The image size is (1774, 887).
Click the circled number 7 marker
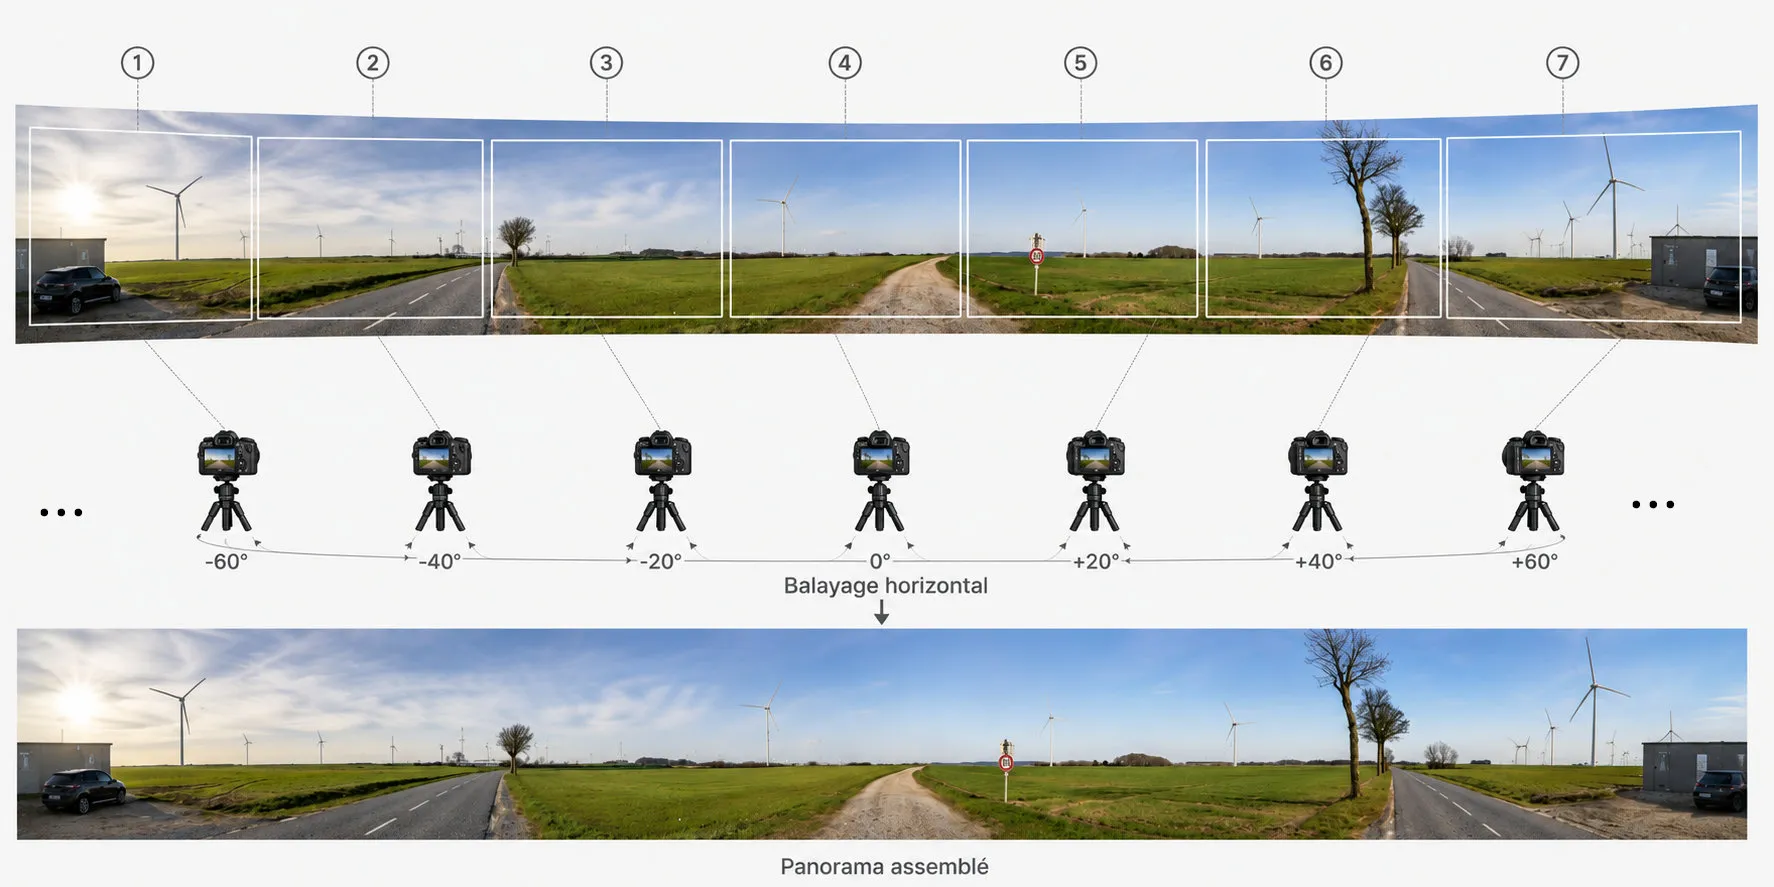coord(1563,63)
